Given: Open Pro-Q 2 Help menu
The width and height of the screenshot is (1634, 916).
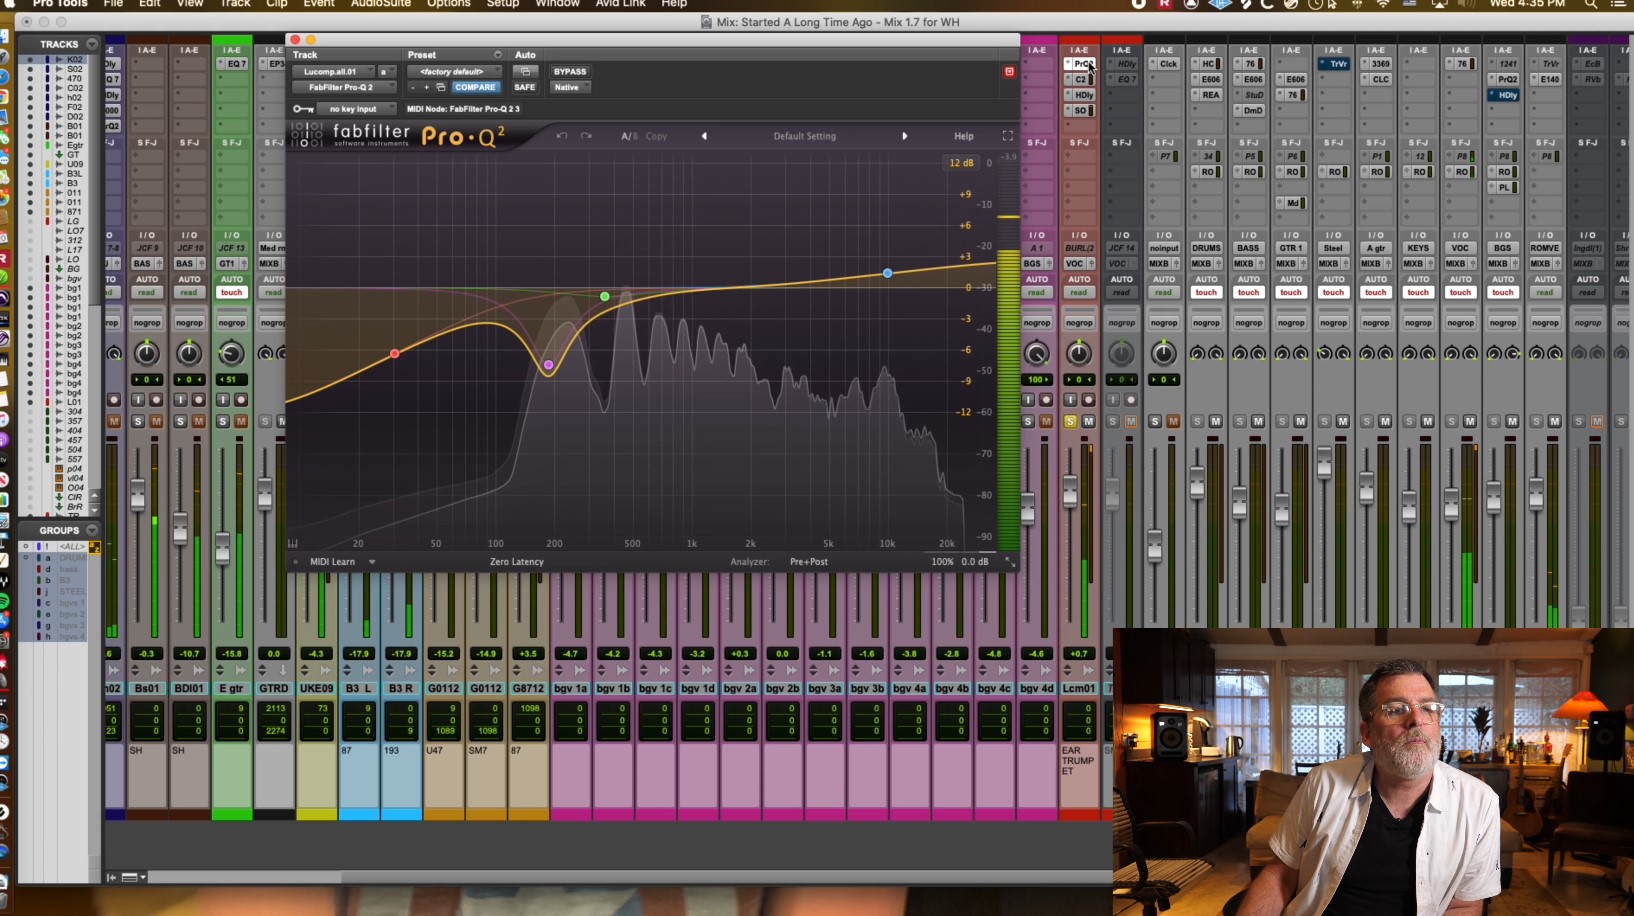Looking at the screenshot, I should (964, 136).
